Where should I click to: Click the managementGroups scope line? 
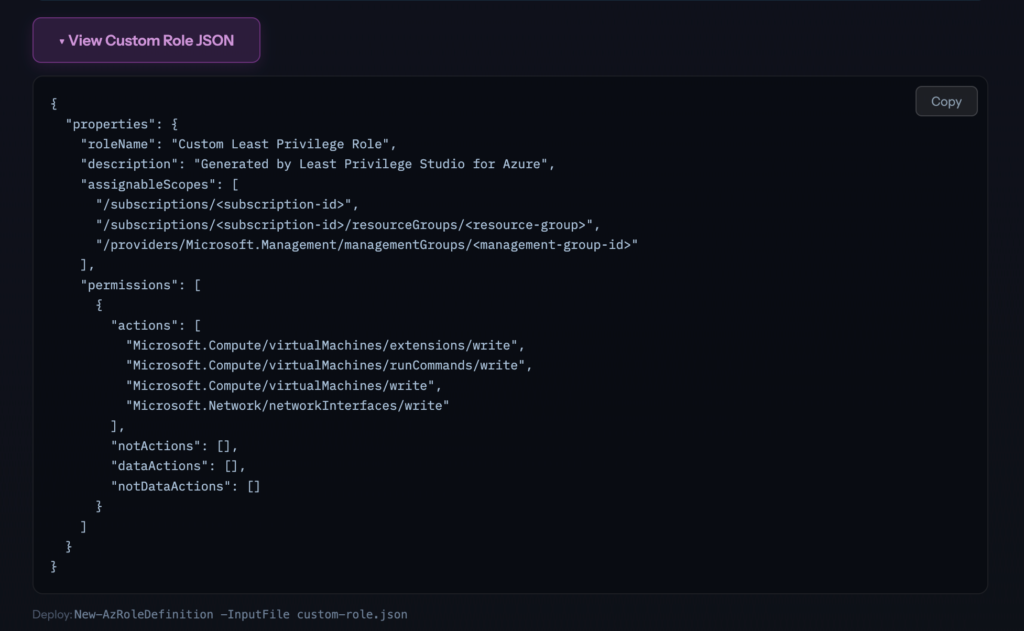[x=366, y=244]
